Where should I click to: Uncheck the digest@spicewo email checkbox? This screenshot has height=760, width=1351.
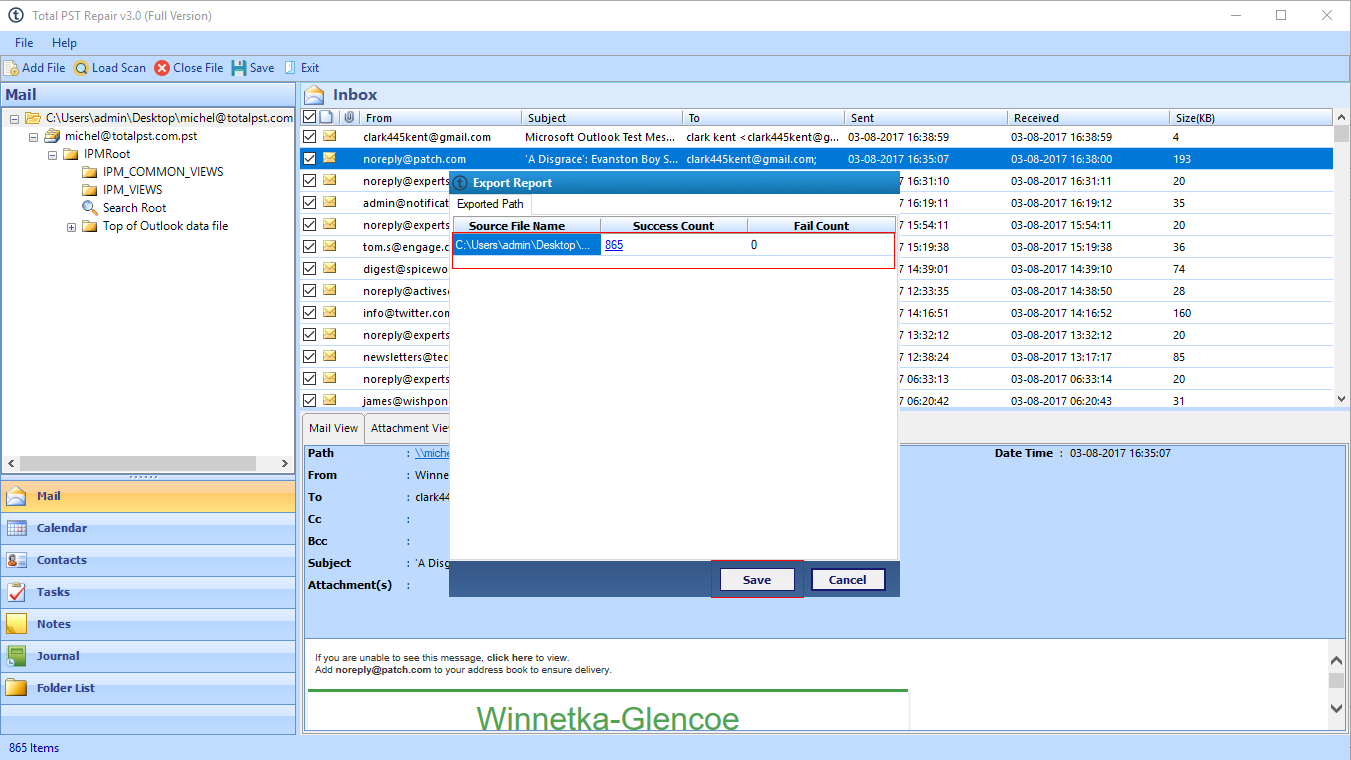(x=310, y=269)
